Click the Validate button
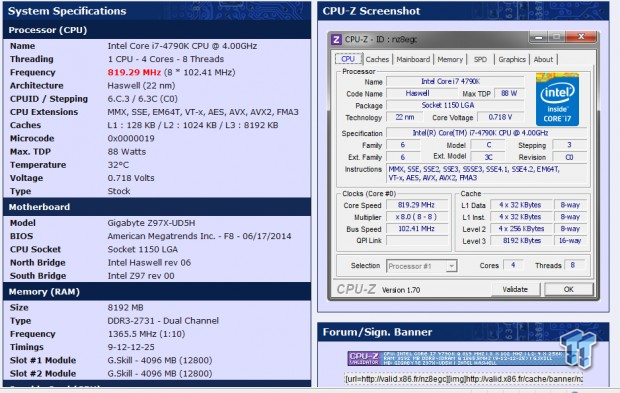Screen dimensions: 620x393 click(x=515, y=289)
